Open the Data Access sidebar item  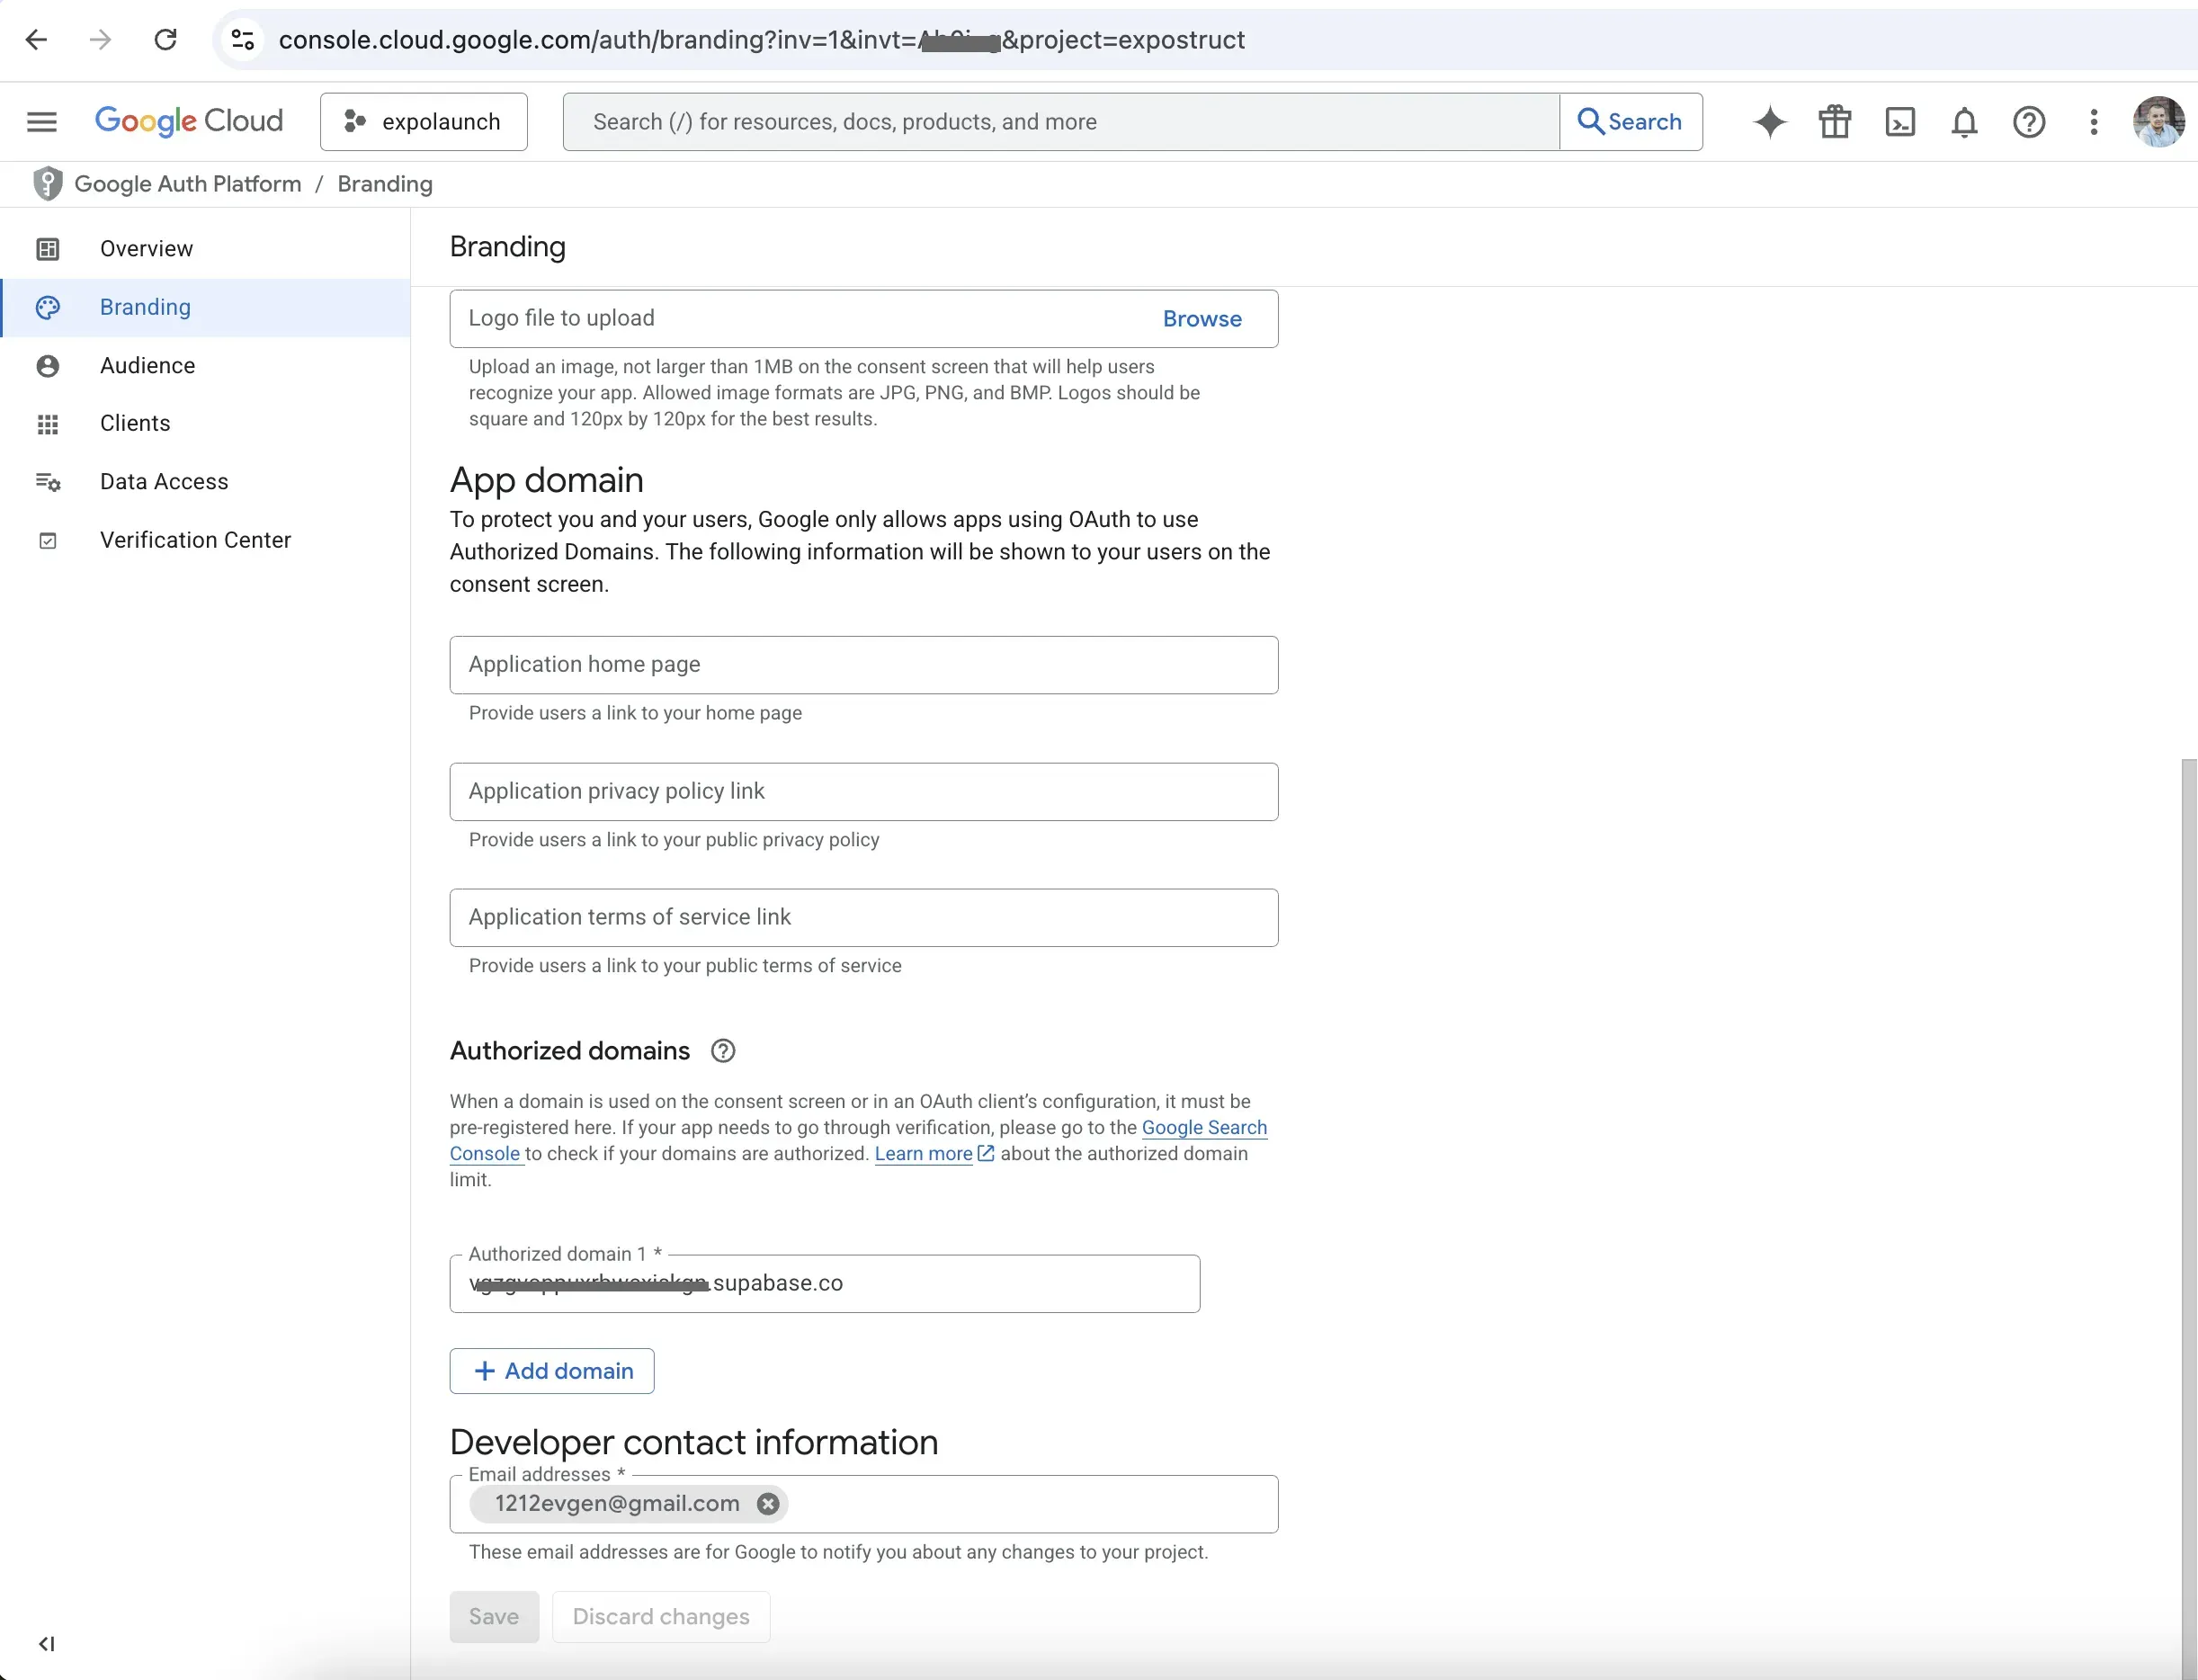tap(205, 482)
